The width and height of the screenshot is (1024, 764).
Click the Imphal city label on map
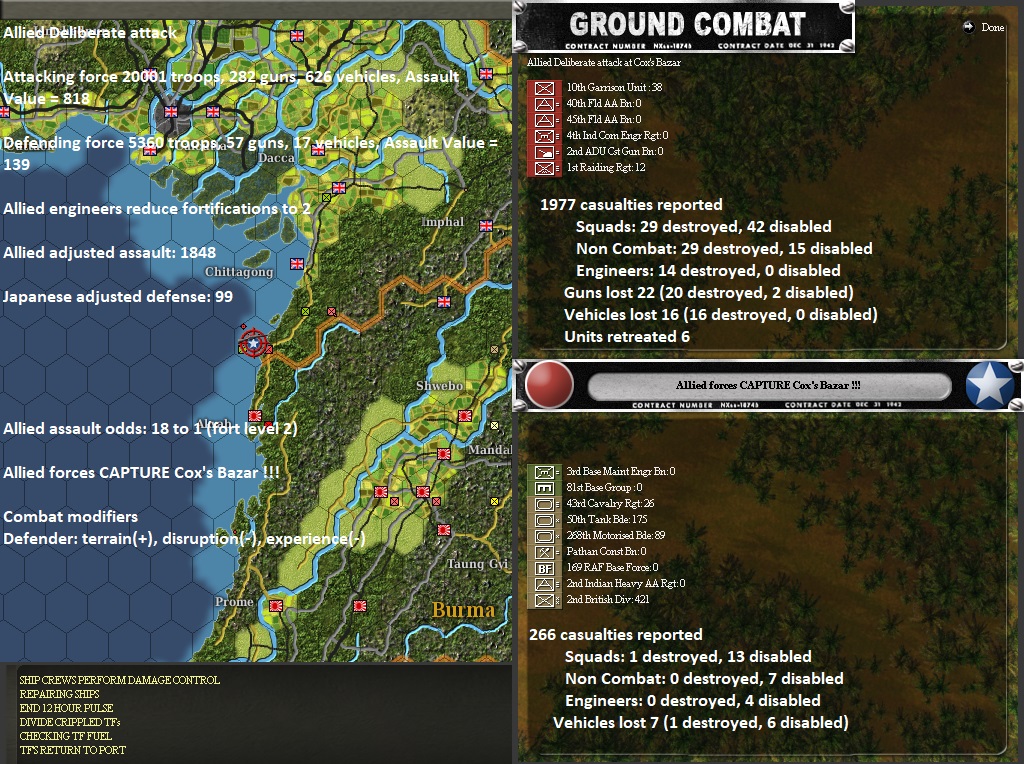click(x=443, y=222)
